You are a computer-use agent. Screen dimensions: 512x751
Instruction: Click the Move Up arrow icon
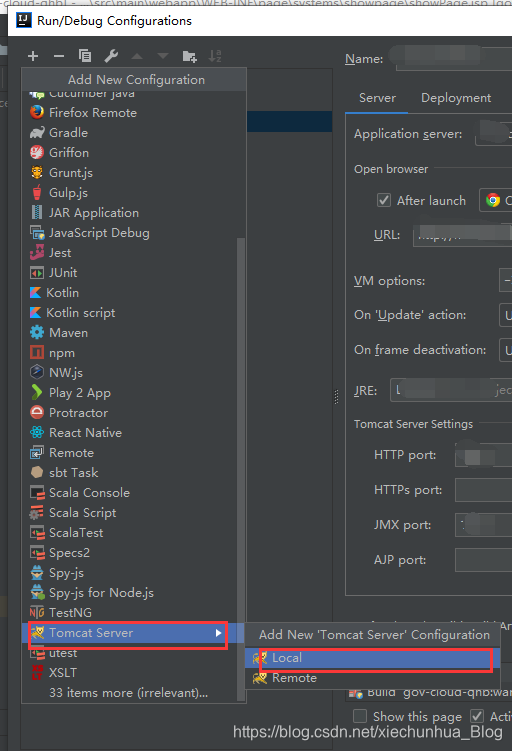point(137,56)
